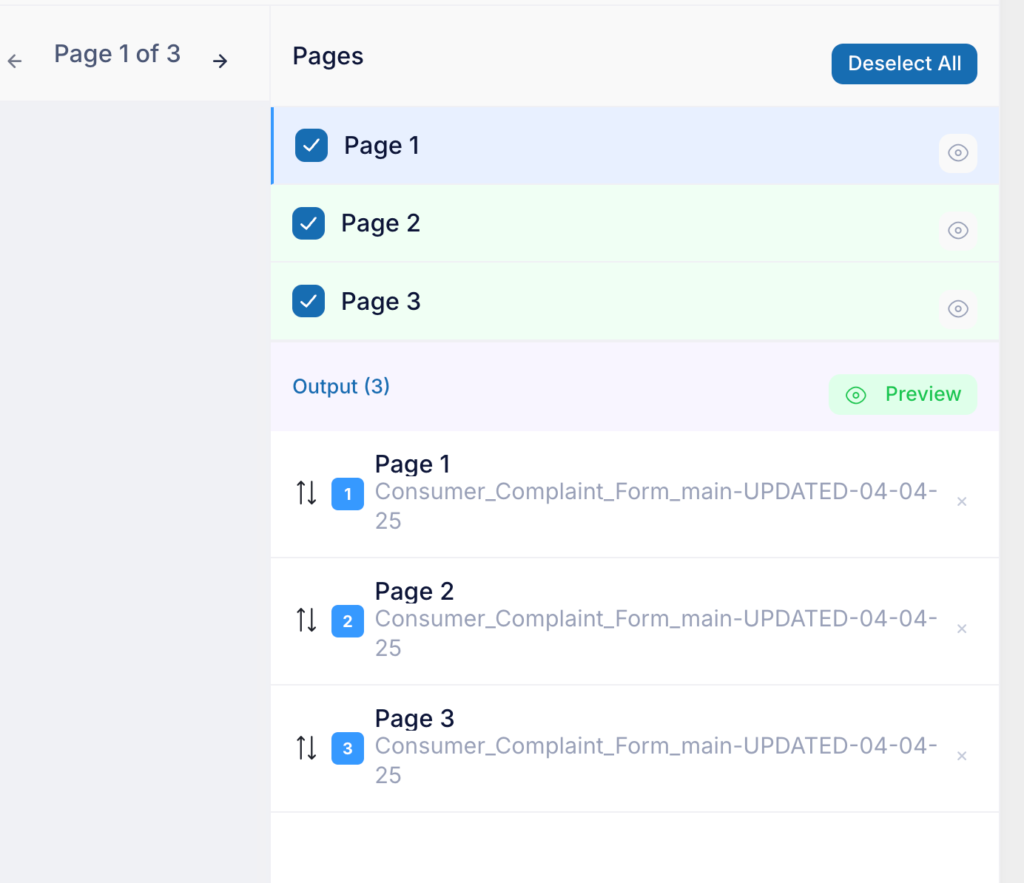Click output Page 2 title
1024x883 pixels.
414,592
